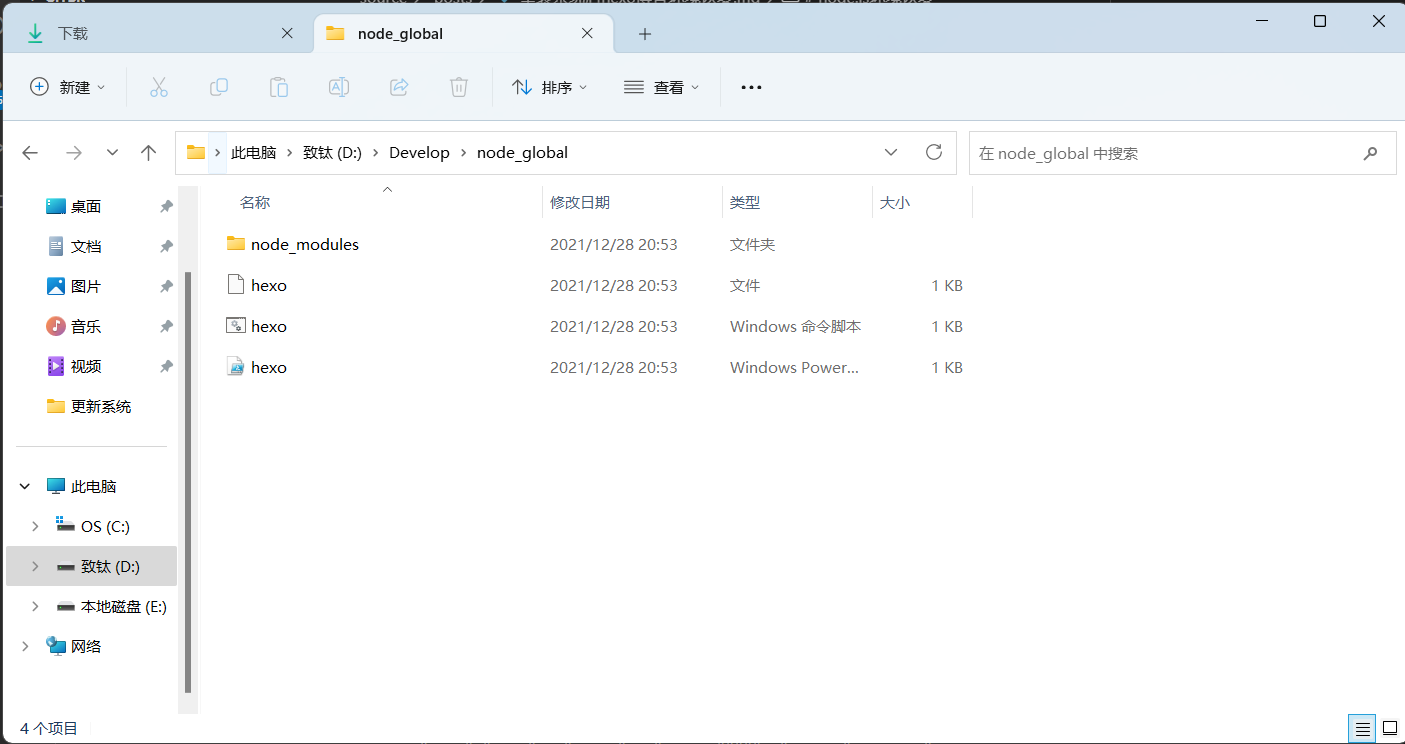Click 此电脑 in the address breadcrumb
1405x744 pixels.
click(253, 153)
